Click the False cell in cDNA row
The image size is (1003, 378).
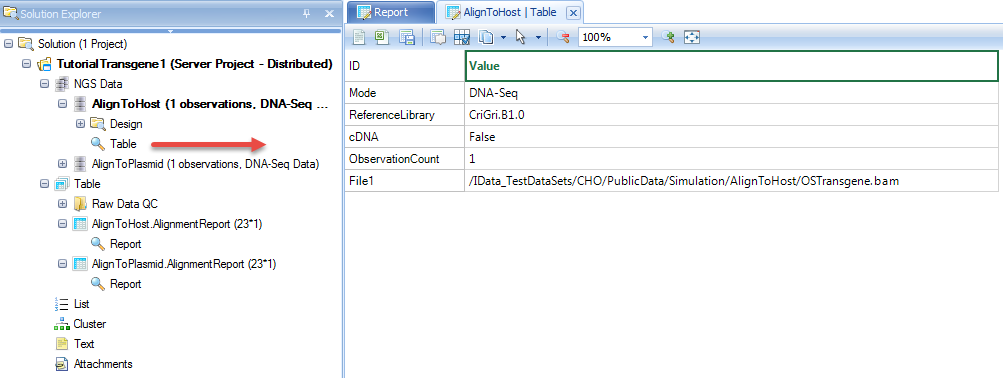(732, 137)
